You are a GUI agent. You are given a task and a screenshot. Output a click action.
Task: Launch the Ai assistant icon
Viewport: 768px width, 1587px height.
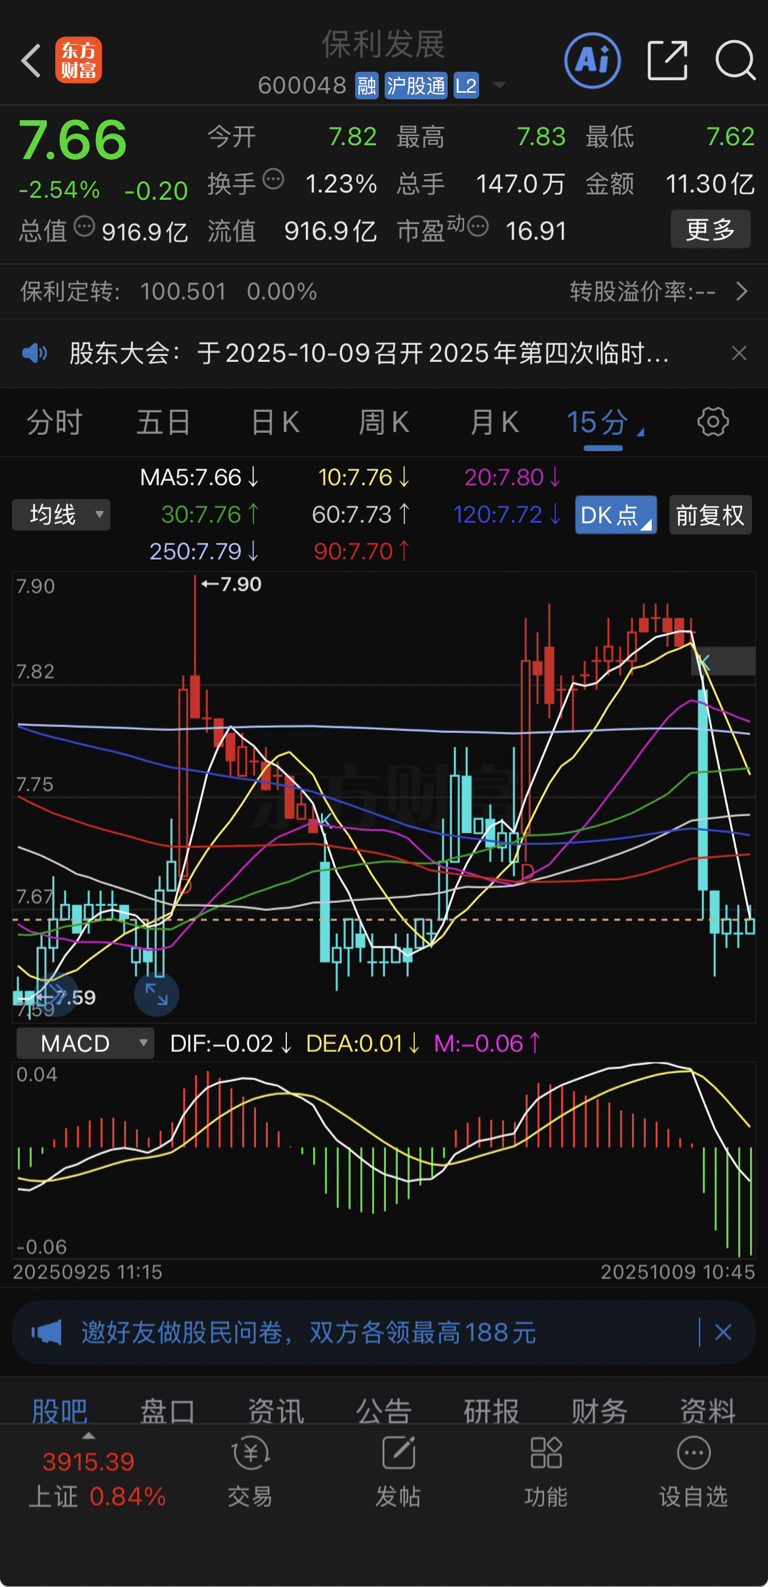pos(593,61)
